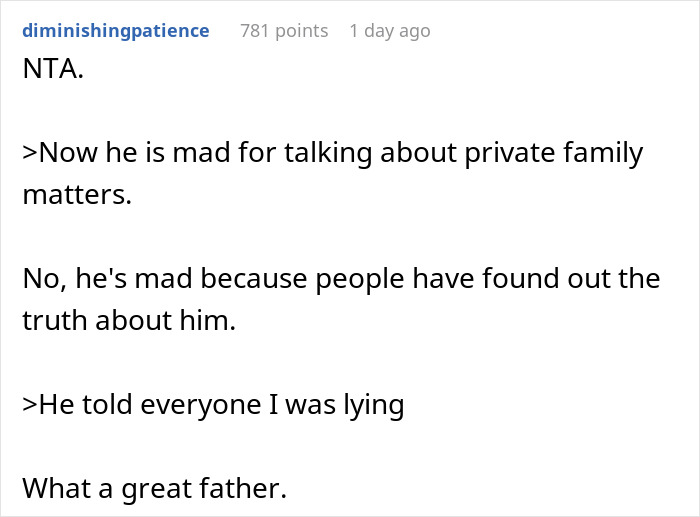This screenshot has height=517, width=700.
Task: Click the word "No," starting the reply
Action: tap(41, 279)
